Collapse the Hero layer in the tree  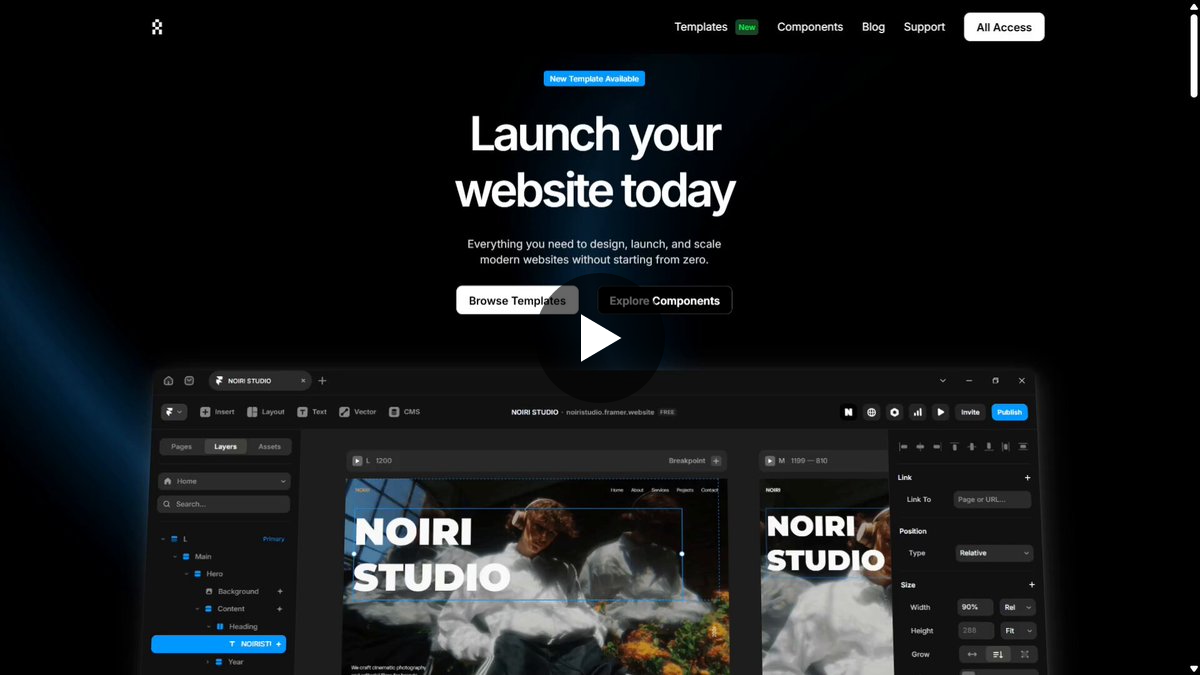[186, 574]
